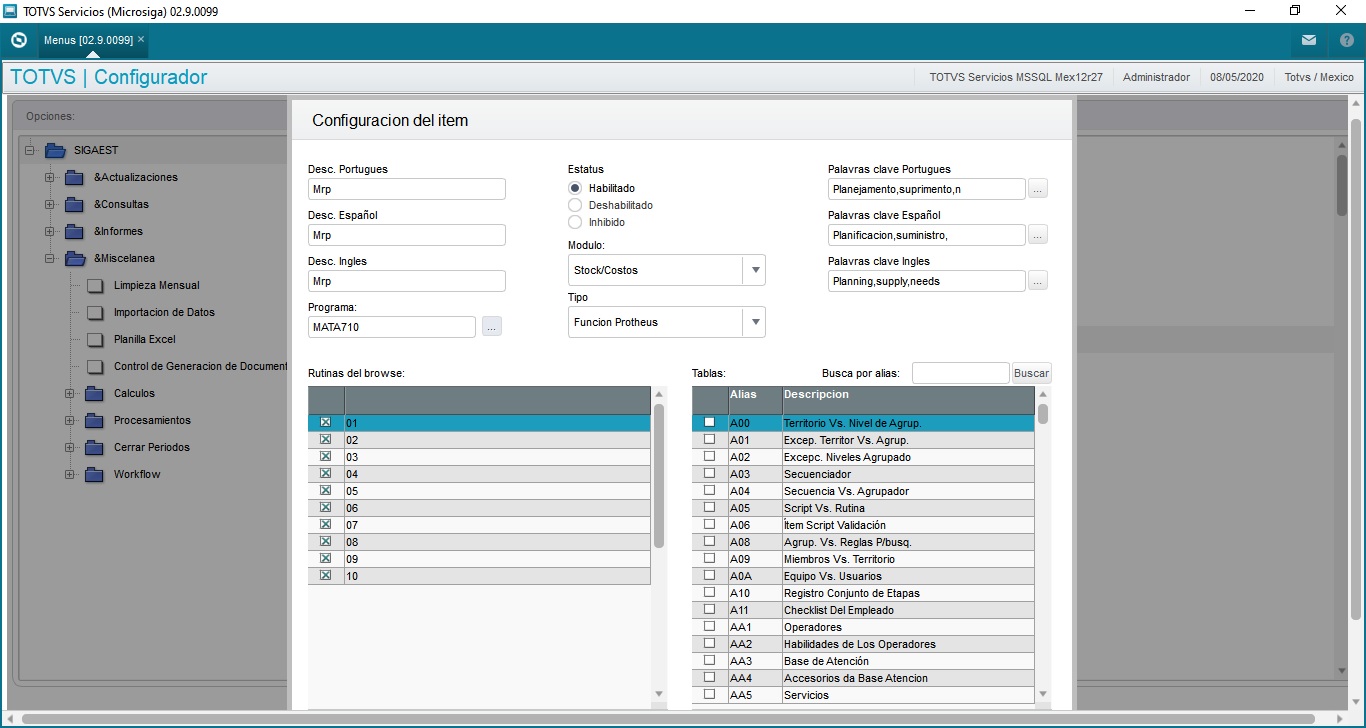Open Palavras clave Ingles ellipsis button
Image resolution: width=1366 pixels, height=728 pixels.
1038,281
